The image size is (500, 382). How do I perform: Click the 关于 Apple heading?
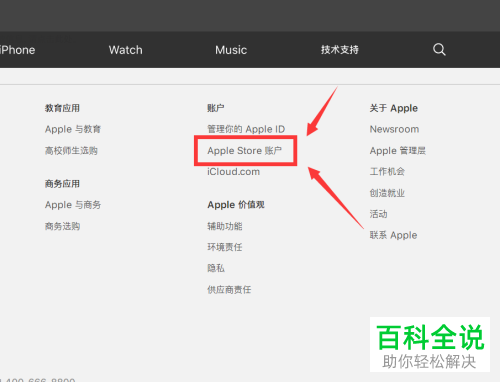[394, 108]
